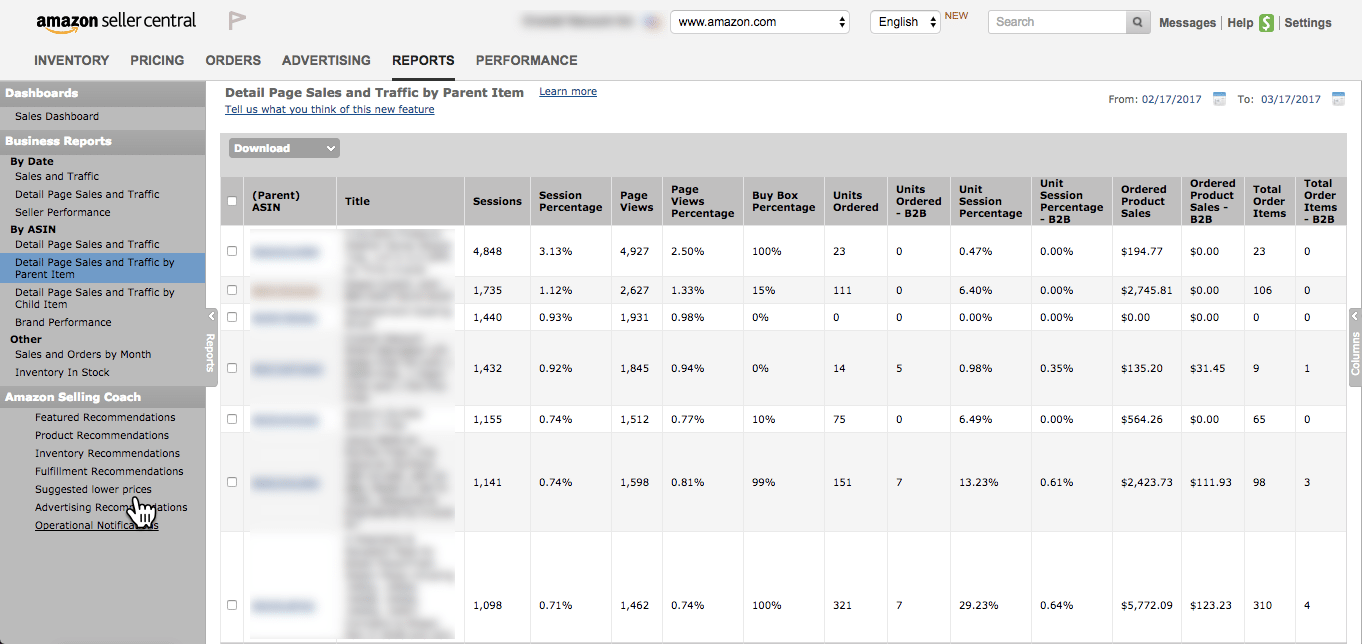
Task: Click the search magnifying glass icon
Action: pos(1137,21)
